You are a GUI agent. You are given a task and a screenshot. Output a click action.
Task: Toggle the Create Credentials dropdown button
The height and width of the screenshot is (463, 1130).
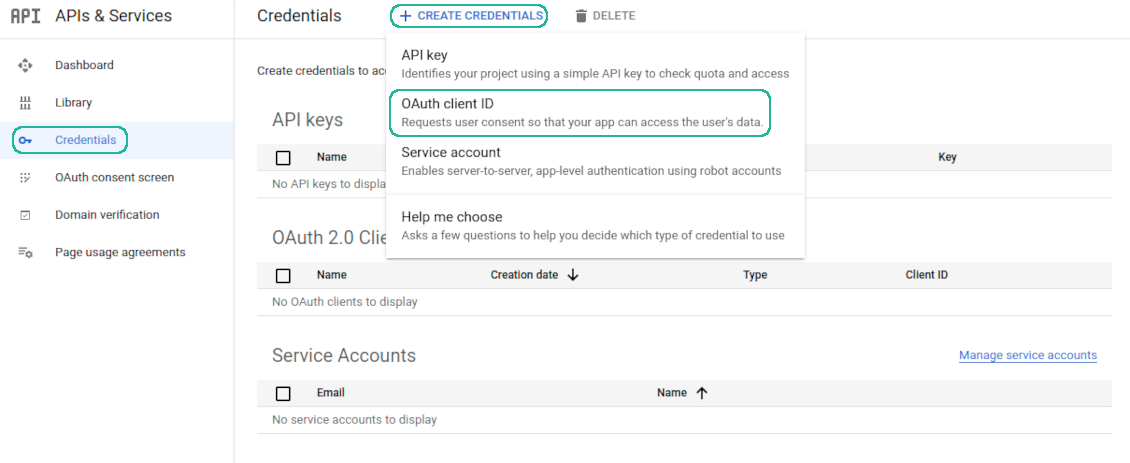[470, 16]
